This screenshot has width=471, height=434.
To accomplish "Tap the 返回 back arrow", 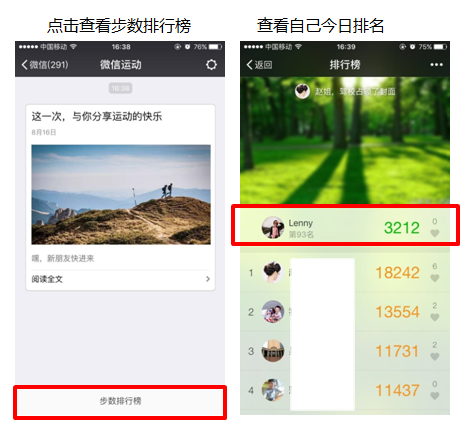I will point(259,65).
